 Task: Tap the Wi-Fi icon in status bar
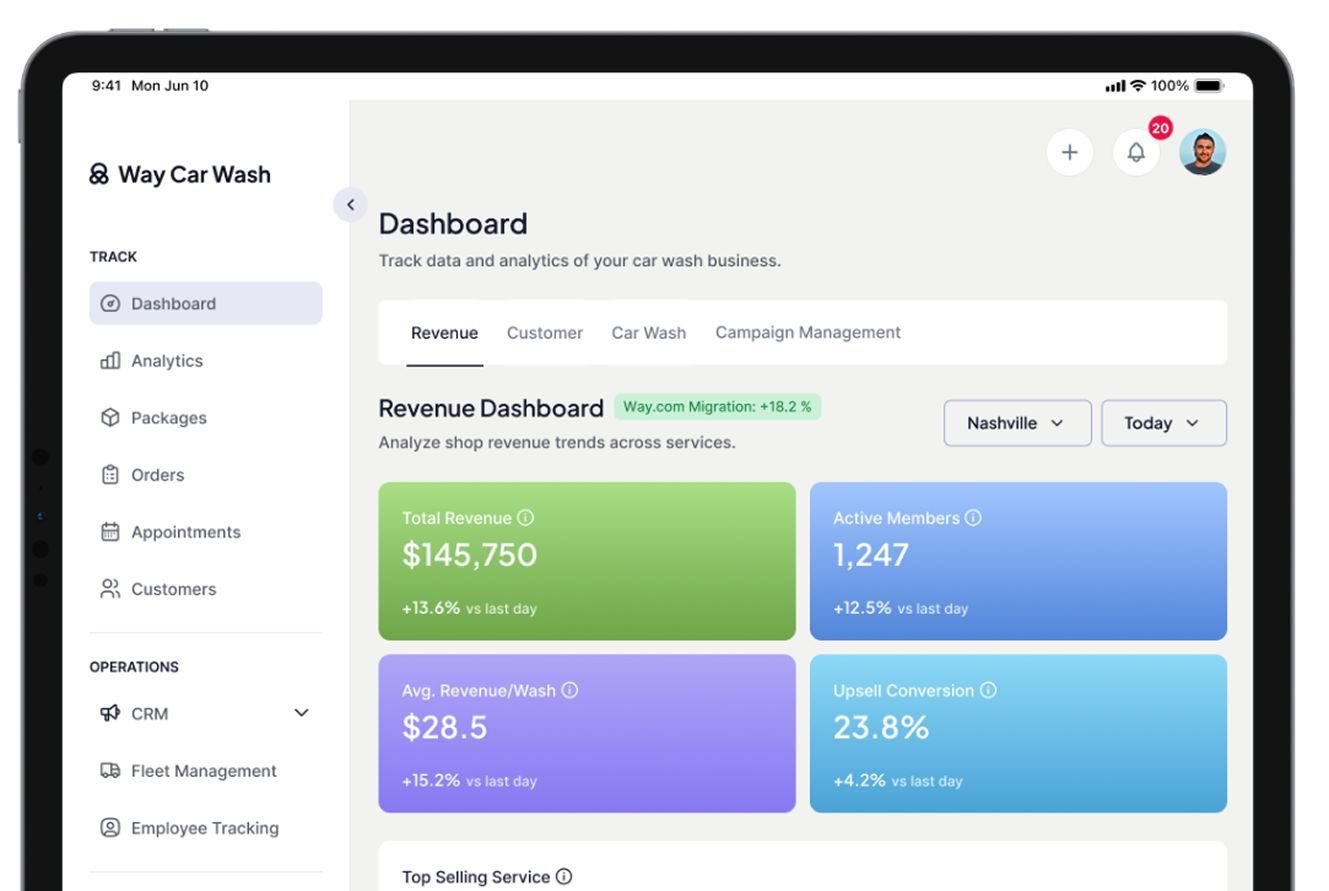1138,86
